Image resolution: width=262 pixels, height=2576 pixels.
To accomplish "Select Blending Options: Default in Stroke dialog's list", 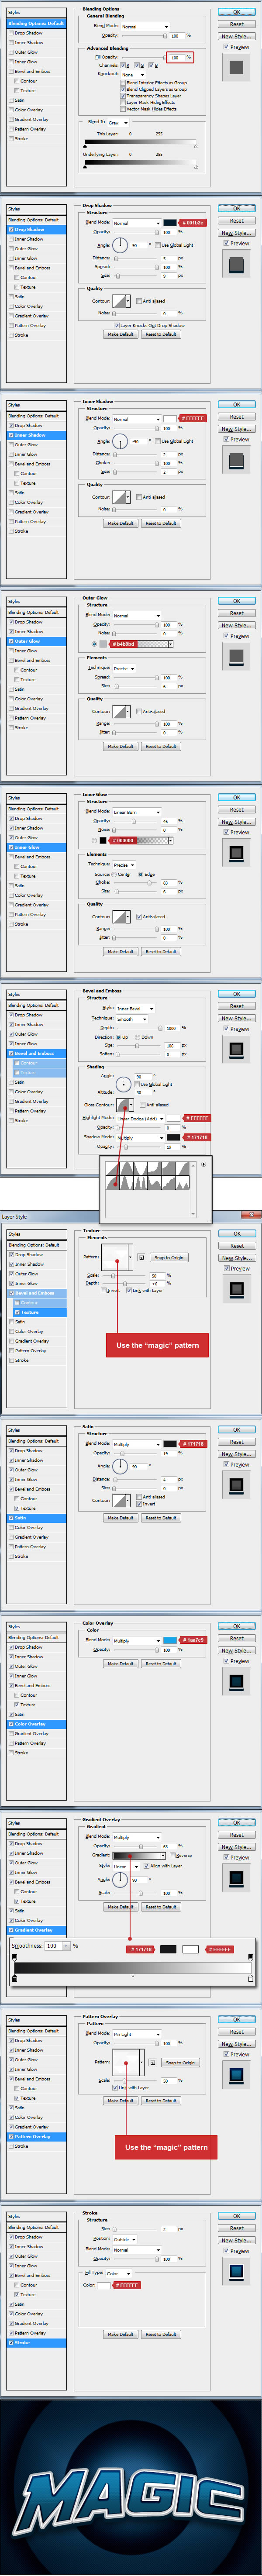I will click(x=33, y=2228).
